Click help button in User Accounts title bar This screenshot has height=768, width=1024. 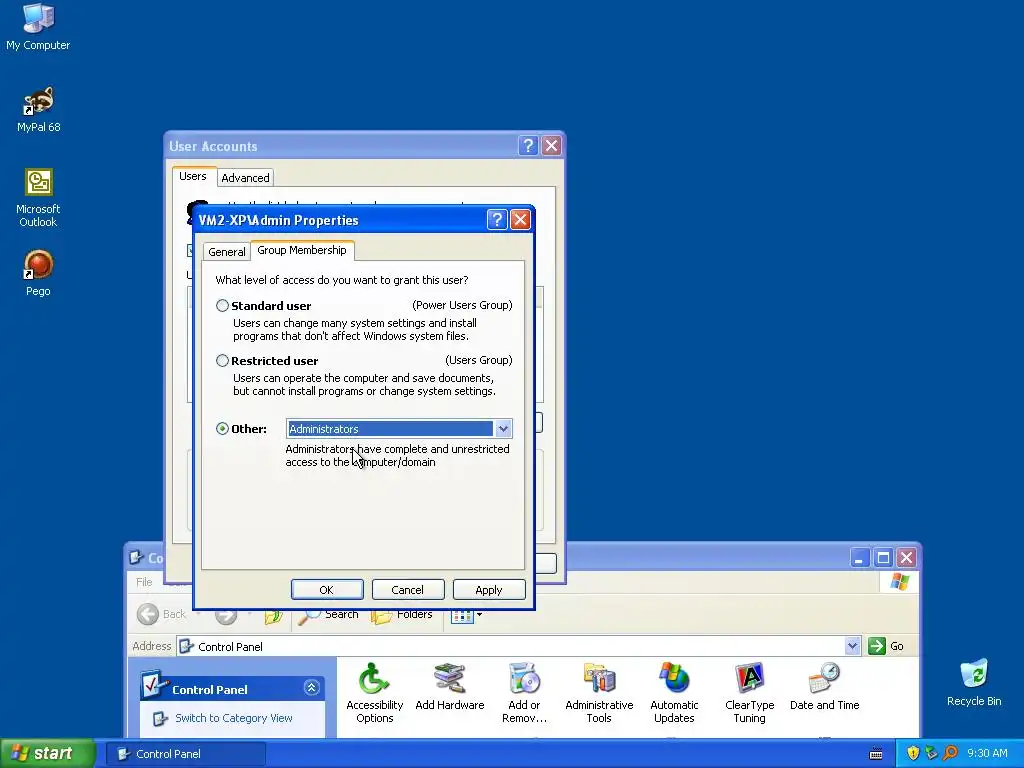click(528, 146)
